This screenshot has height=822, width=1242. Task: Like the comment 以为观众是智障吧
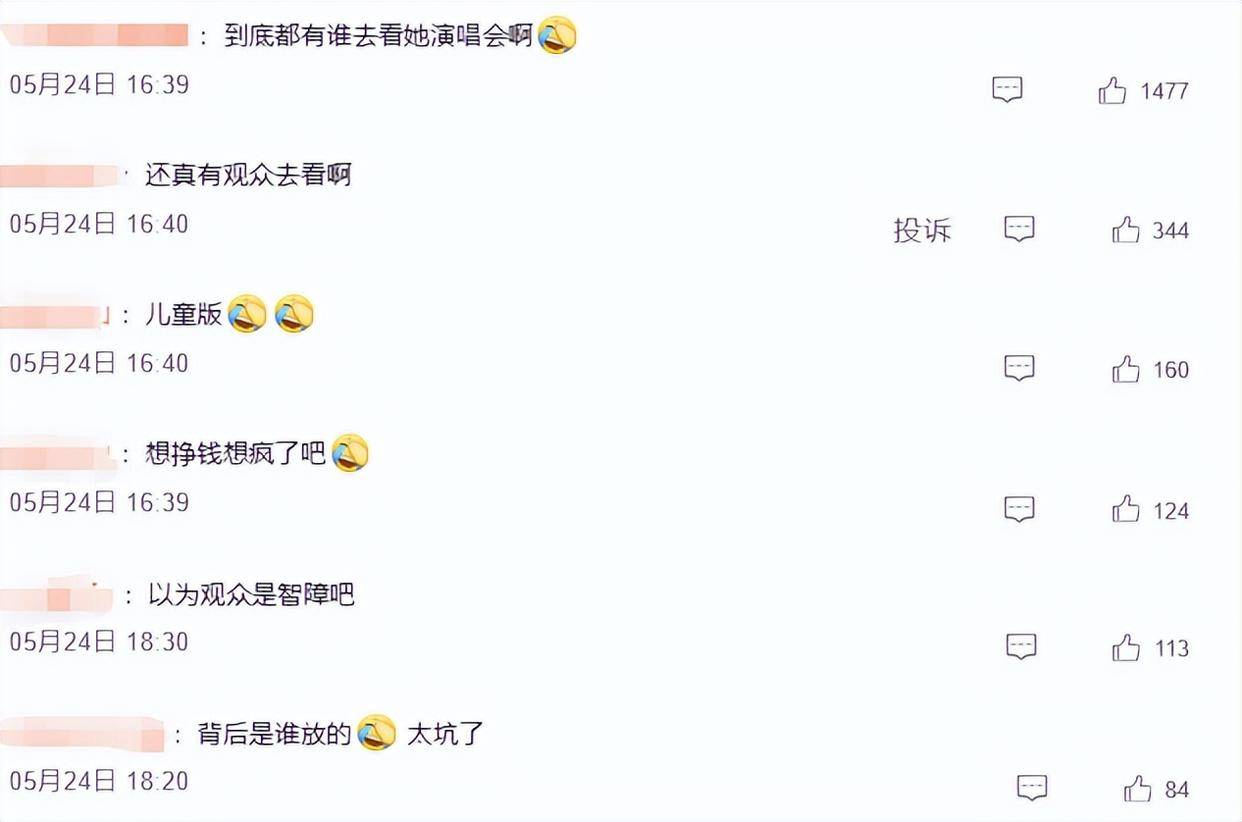(1126, 648)
